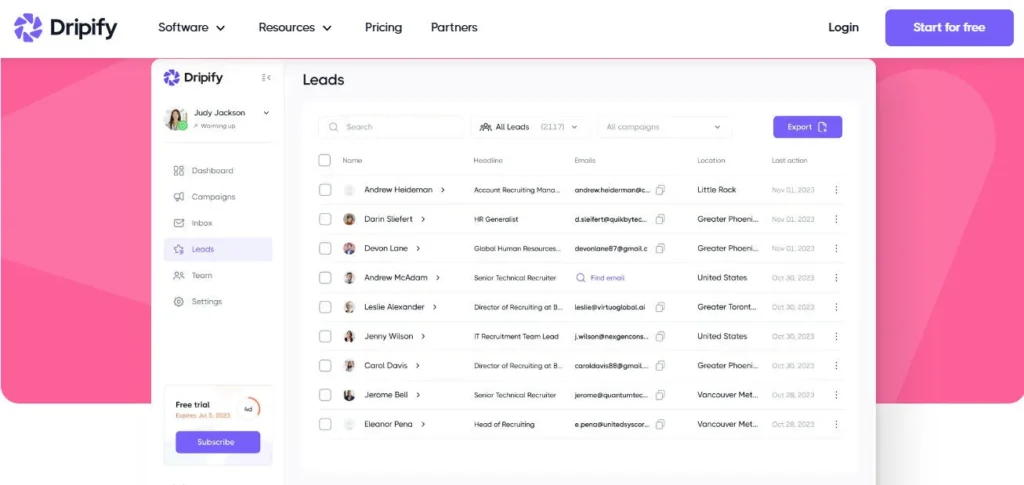The height and width of the screenshot is (485, 1024).
Task: Open Dashboard in the sidebar
Action: [x=217, y=170]
